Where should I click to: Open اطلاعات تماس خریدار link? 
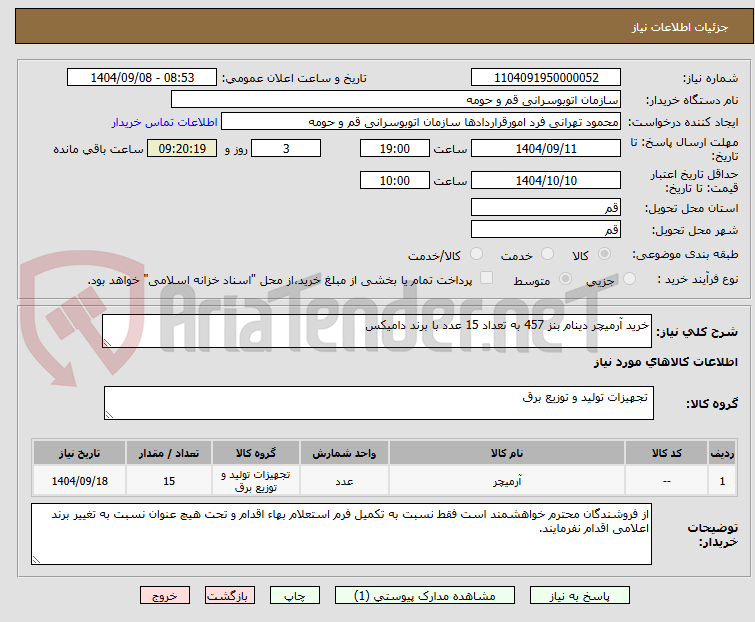(165, 122)
